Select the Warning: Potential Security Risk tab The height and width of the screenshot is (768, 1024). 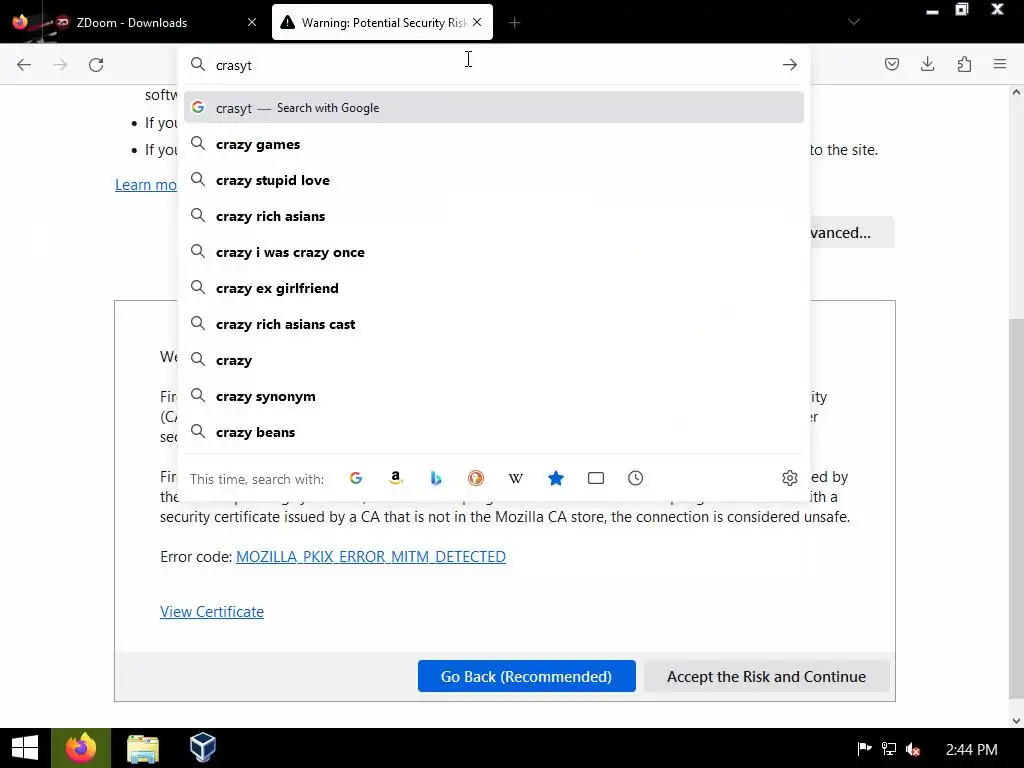pos(382,22)
